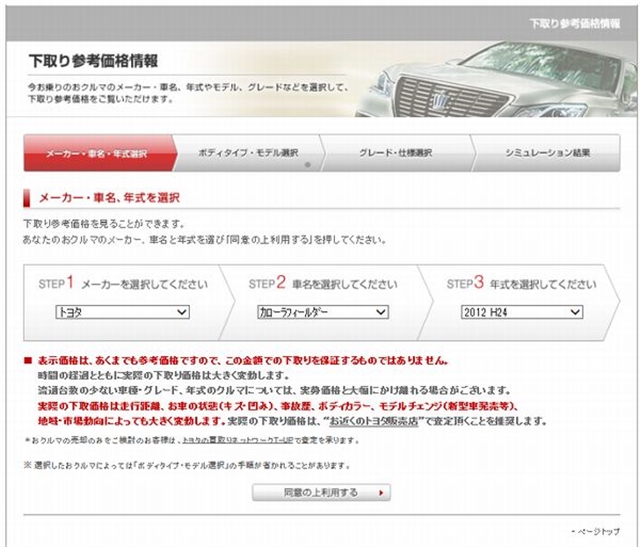Screen dimensions: 640x547
Task: Jump to ページトップ link at bottom
Action: (x=598, y=531)
